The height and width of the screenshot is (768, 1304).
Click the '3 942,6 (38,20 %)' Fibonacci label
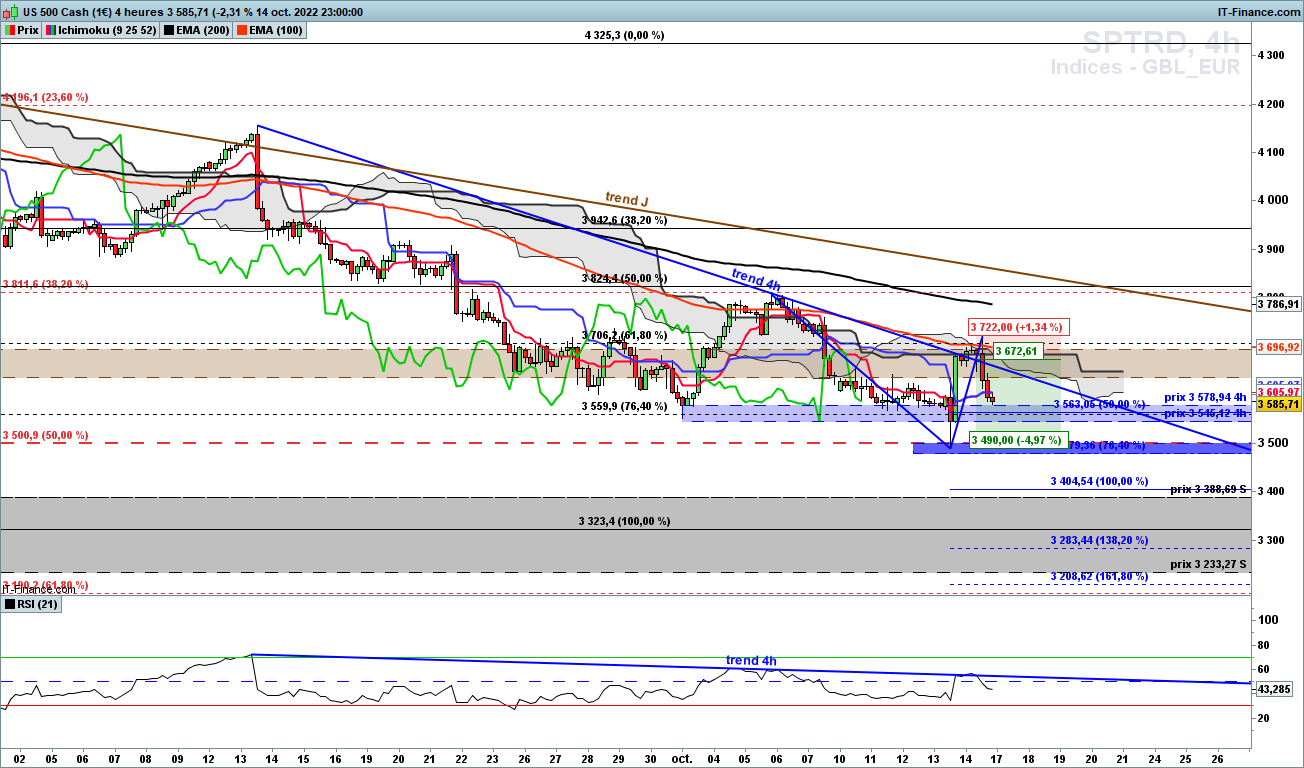point(624,220)
